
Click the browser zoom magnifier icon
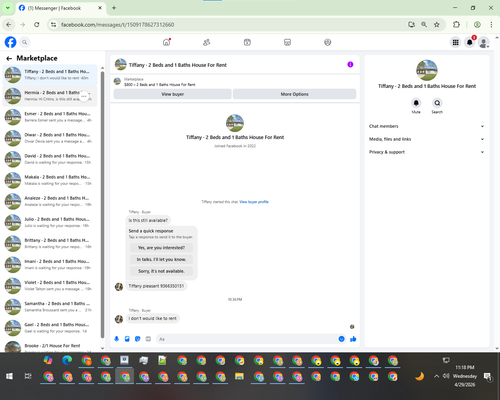[x=424, y=25]
